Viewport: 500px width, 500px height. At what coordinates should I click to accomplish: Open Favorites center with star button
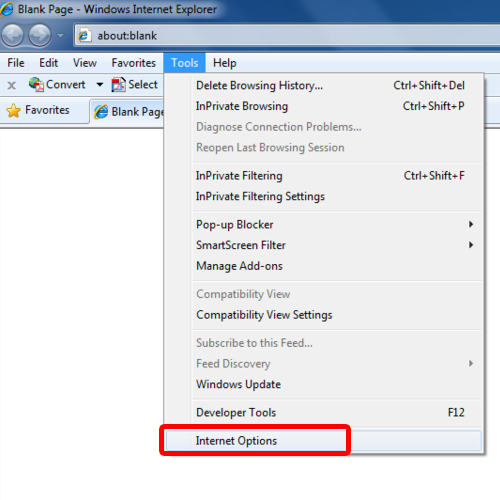tap(38, 110)
